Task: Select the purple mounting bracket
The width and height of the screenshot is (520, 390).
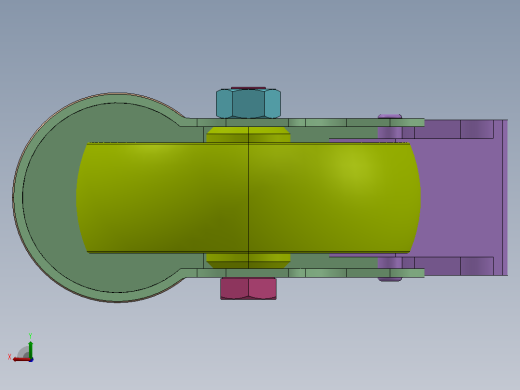Action: pos(462,197)
